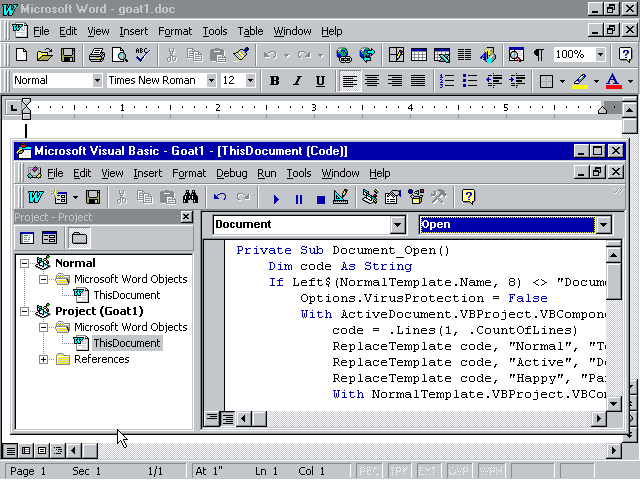Set Justify paragraph alignment
This screenshot has width=640, height=480.
click(x=418, y=80)
